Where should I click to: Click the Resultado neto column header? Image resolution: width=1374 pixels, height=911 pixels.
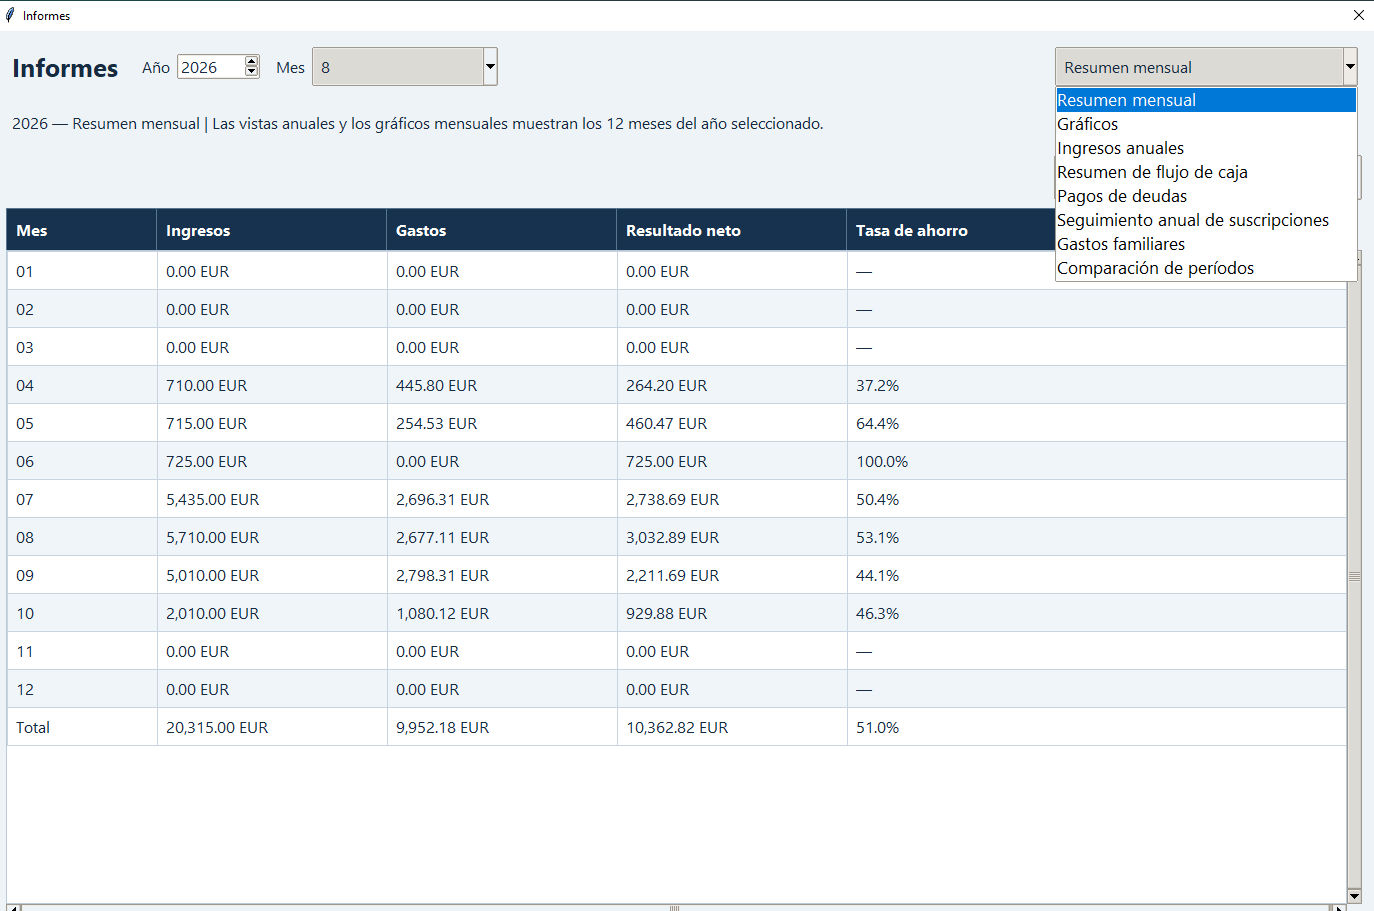(x=731, y=230)
